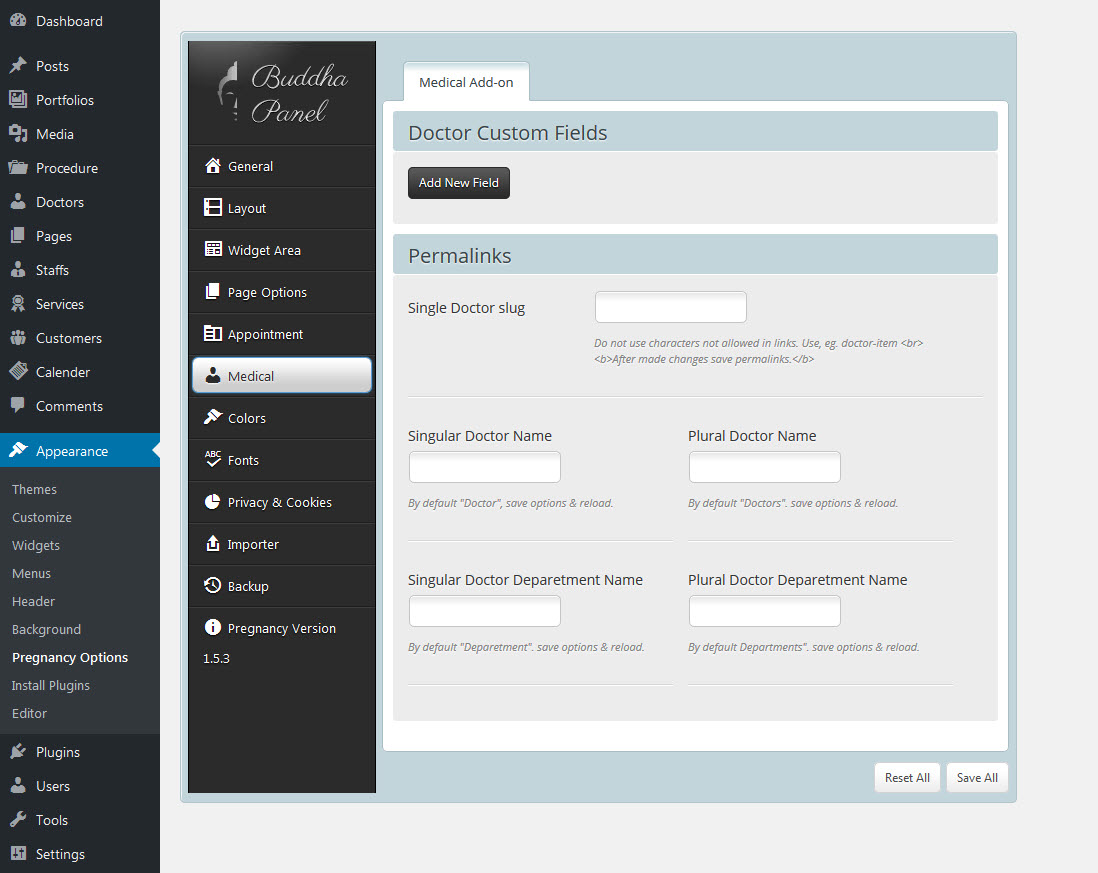The width and height of the screenshot is (1098, 873).
Task: Focus the Single Doctor slug field
Action: [670, 307]
